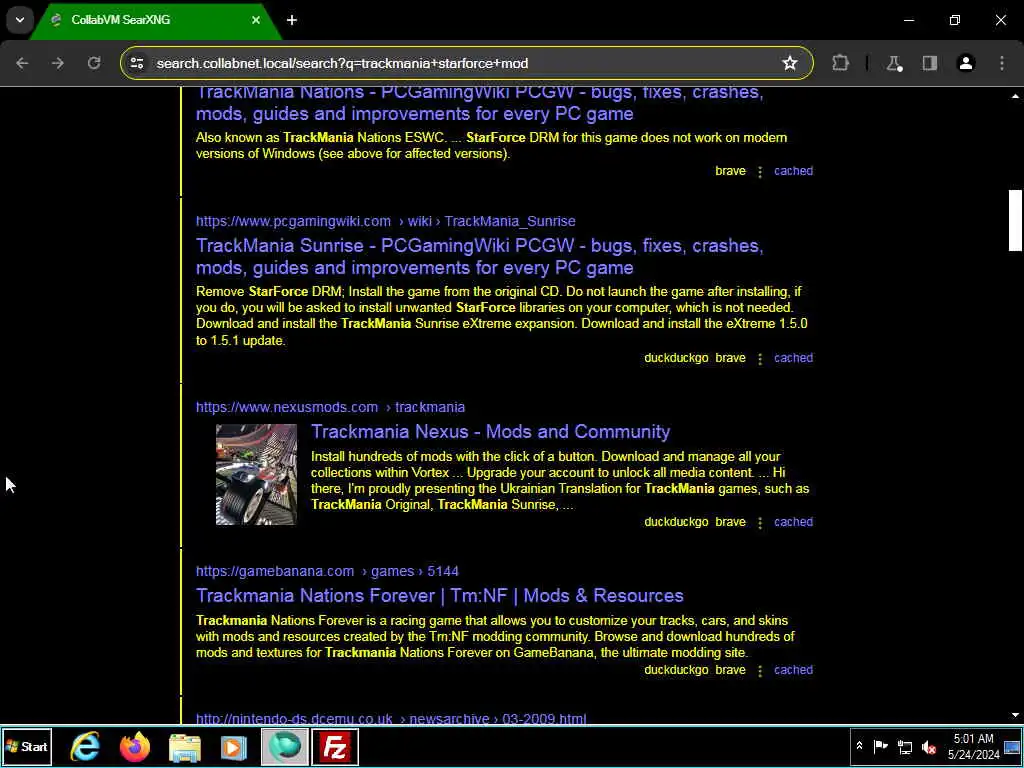This screenshot has height=768, width=1024.
Task: Open the Trackmania Nexus car thumbnail
Action: pos(256,475)
